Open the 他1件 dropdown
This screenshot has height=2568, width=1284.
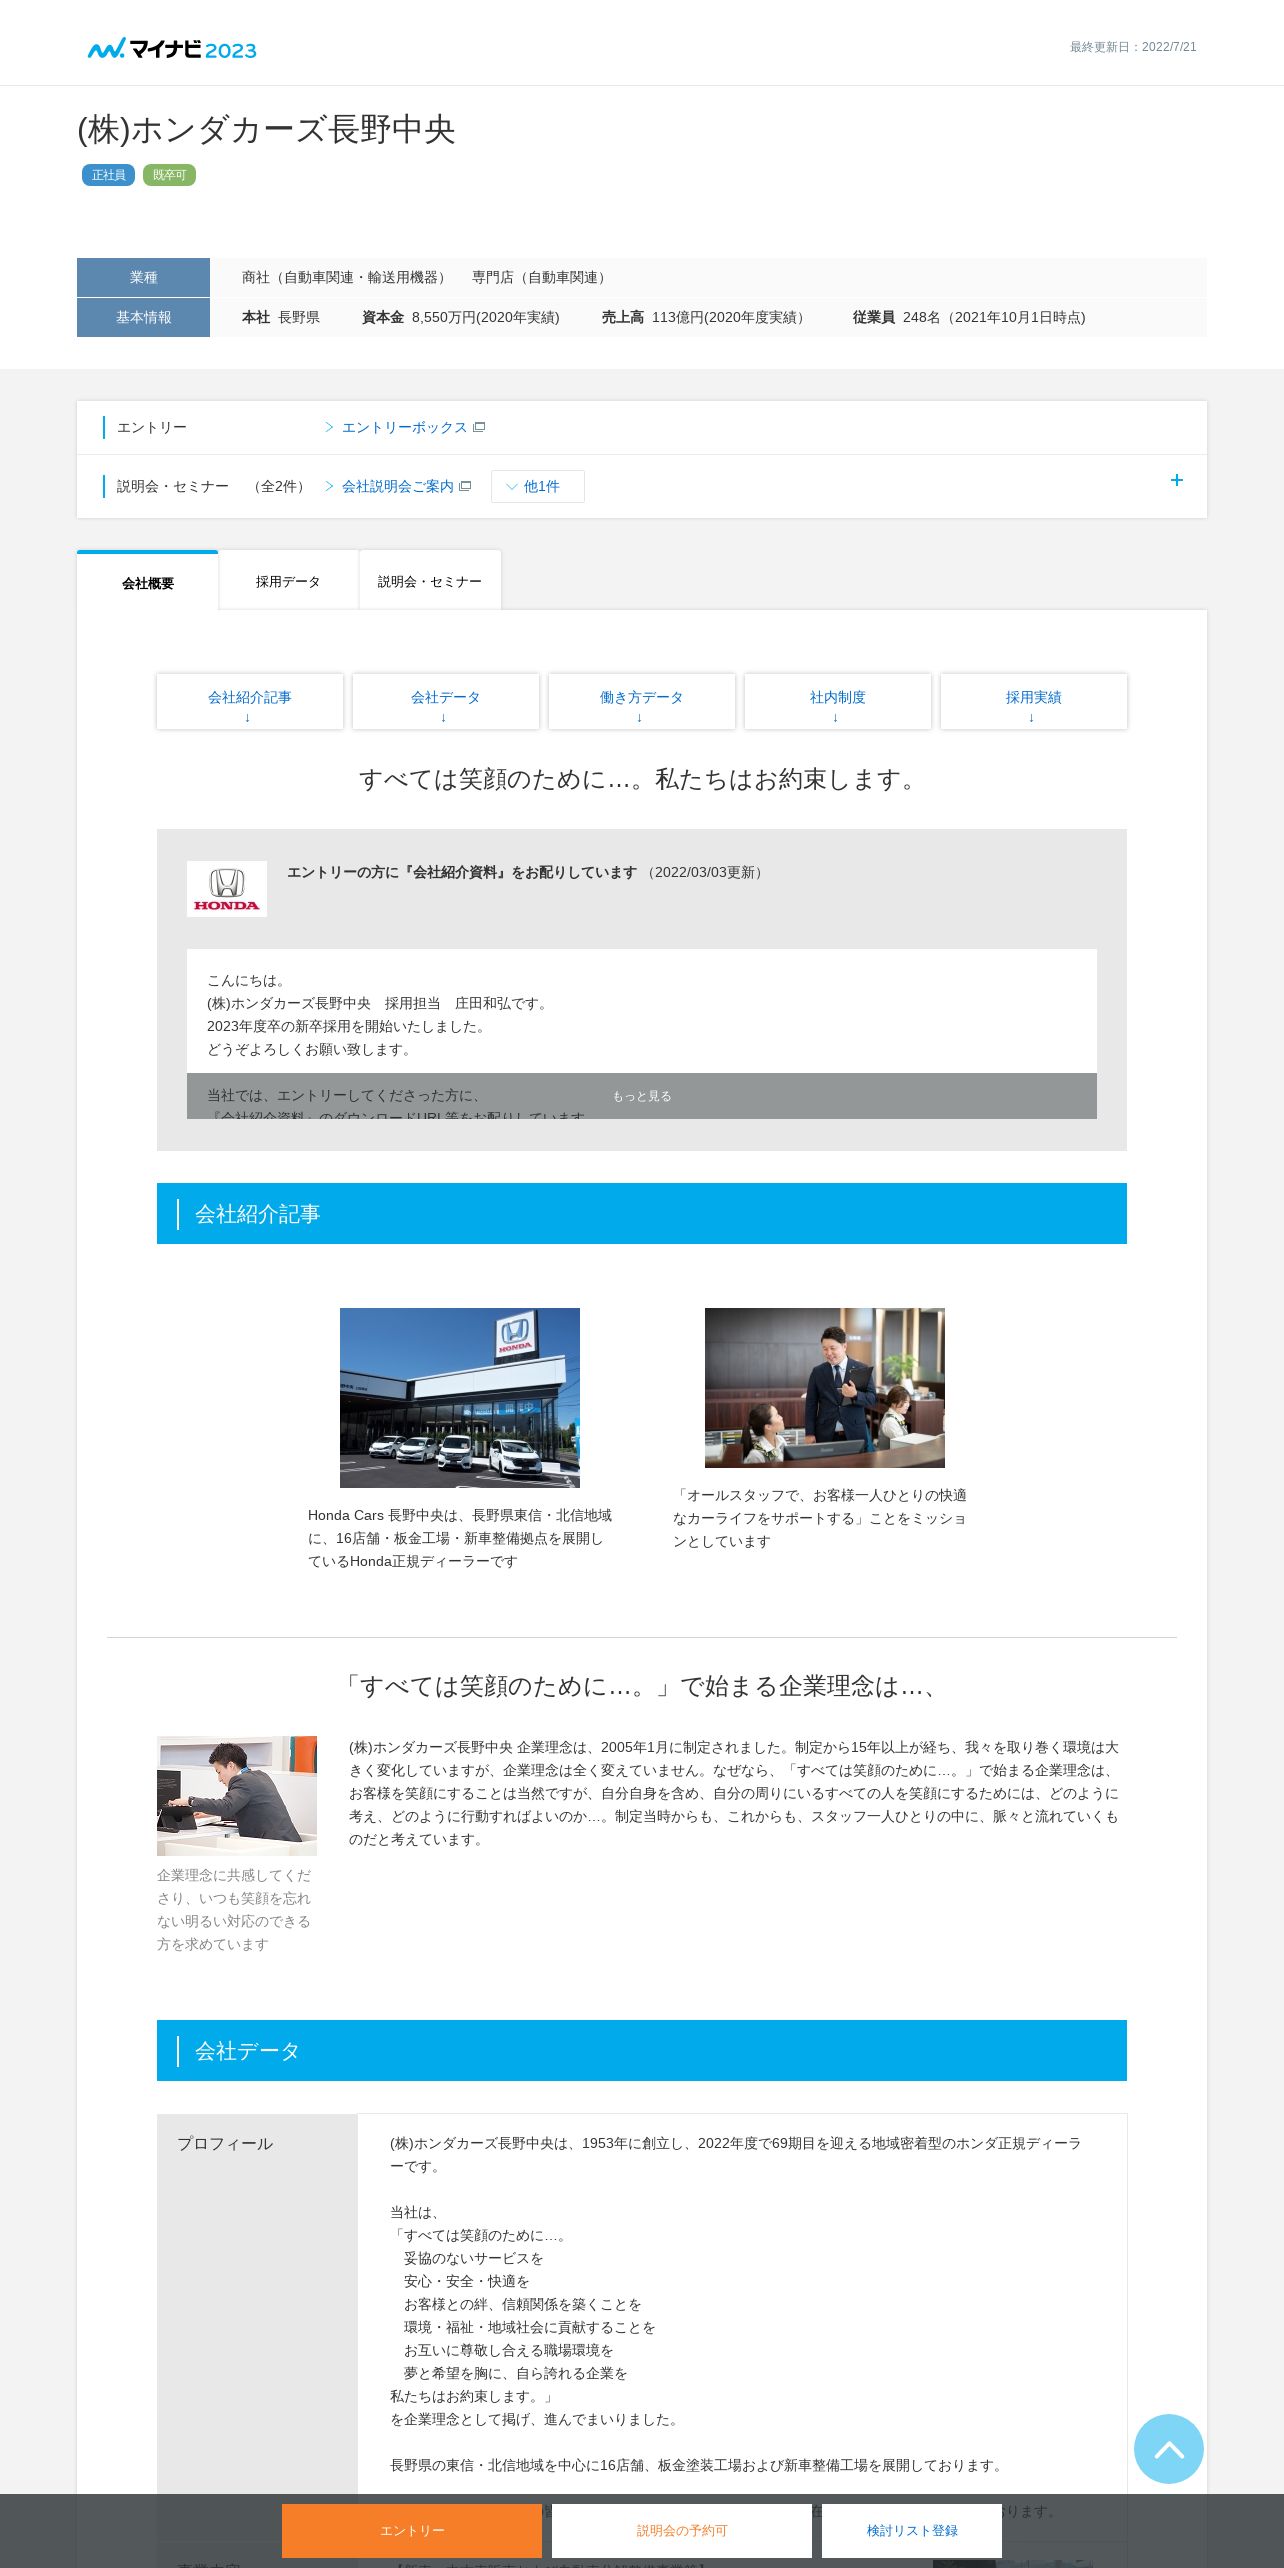pyautogui.click(x=538, y=486)
